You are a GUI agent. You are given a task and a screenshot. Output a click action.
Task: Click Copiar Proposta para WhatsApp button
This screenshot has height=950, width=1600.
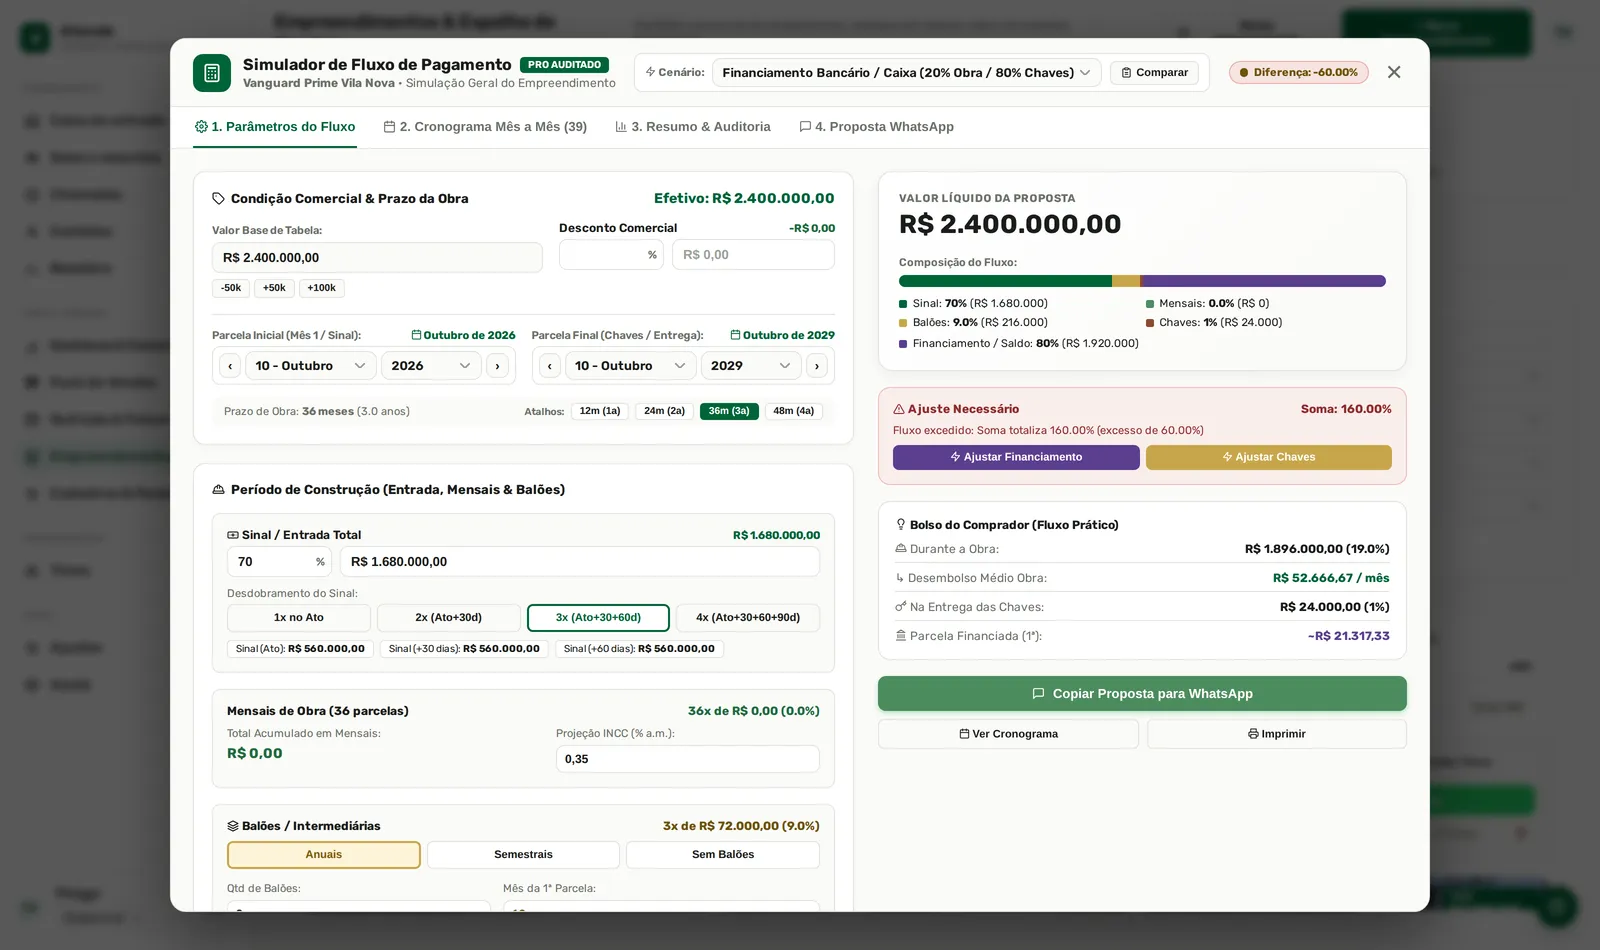(x=1142, y=694)
